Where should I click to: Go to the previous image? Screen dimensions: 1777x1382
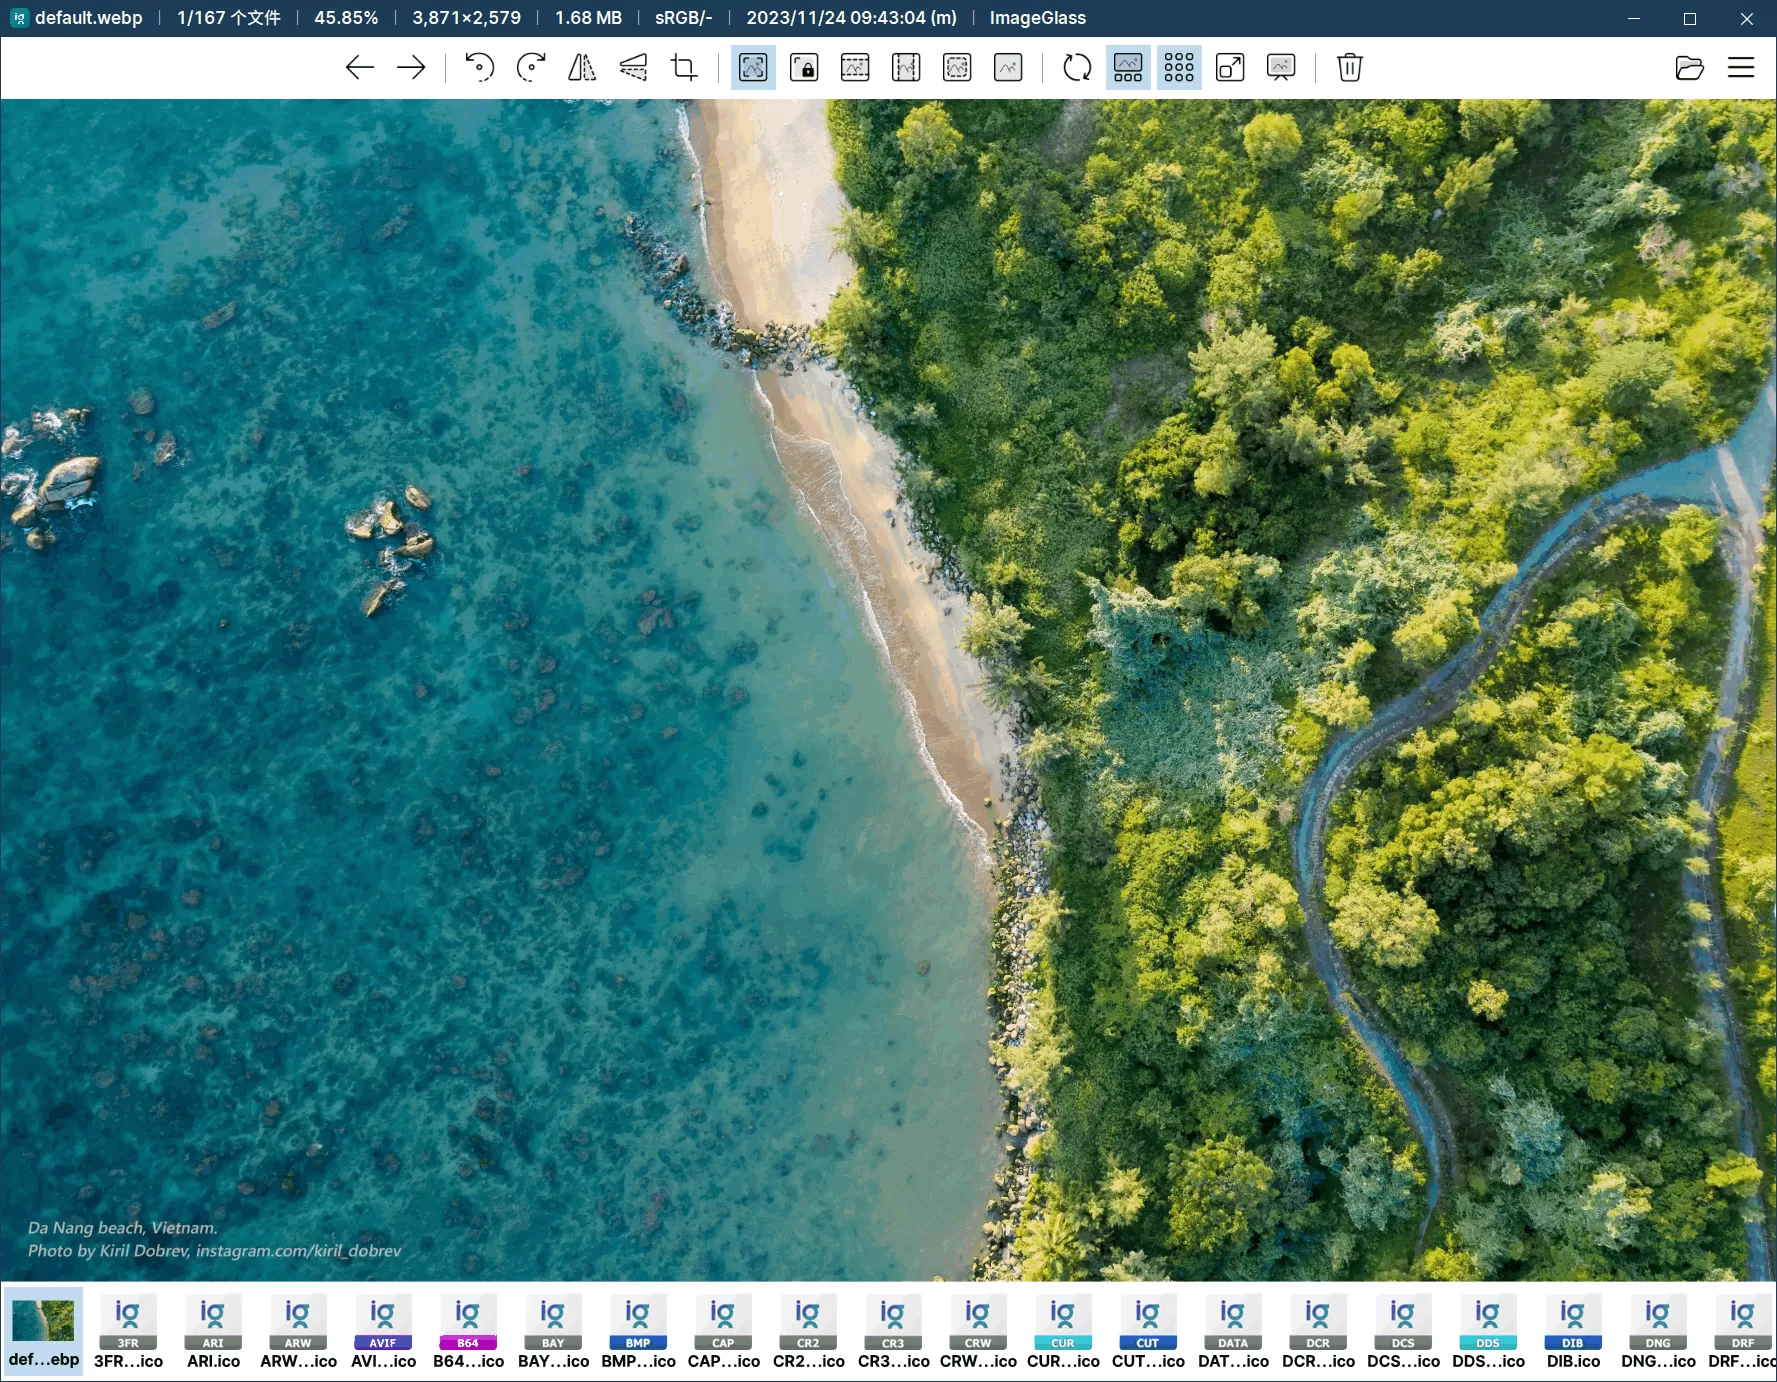359,68
